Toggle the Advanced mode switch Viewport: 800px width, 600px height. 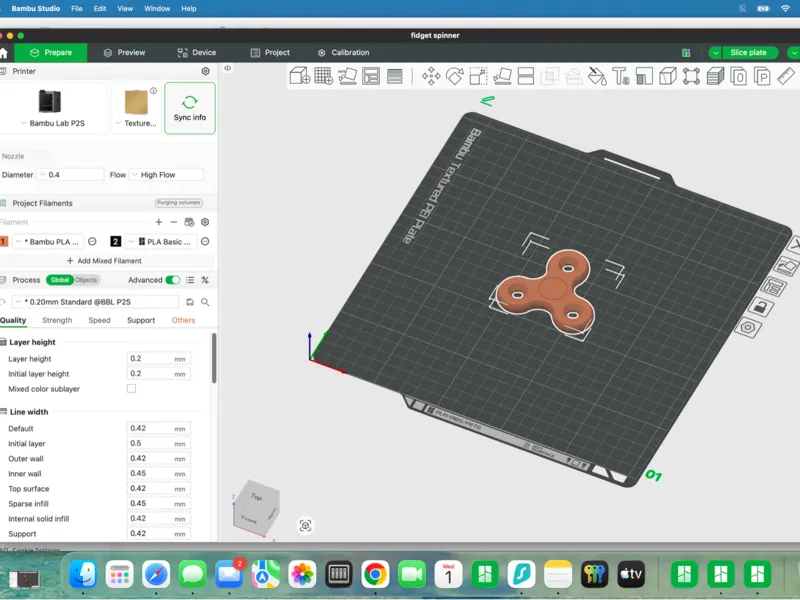pos(172,280)
